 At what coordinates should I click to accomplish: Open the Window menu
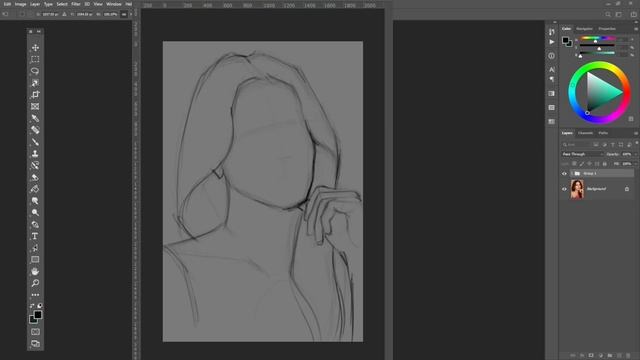pyautogui.click(x=113, y=4)
